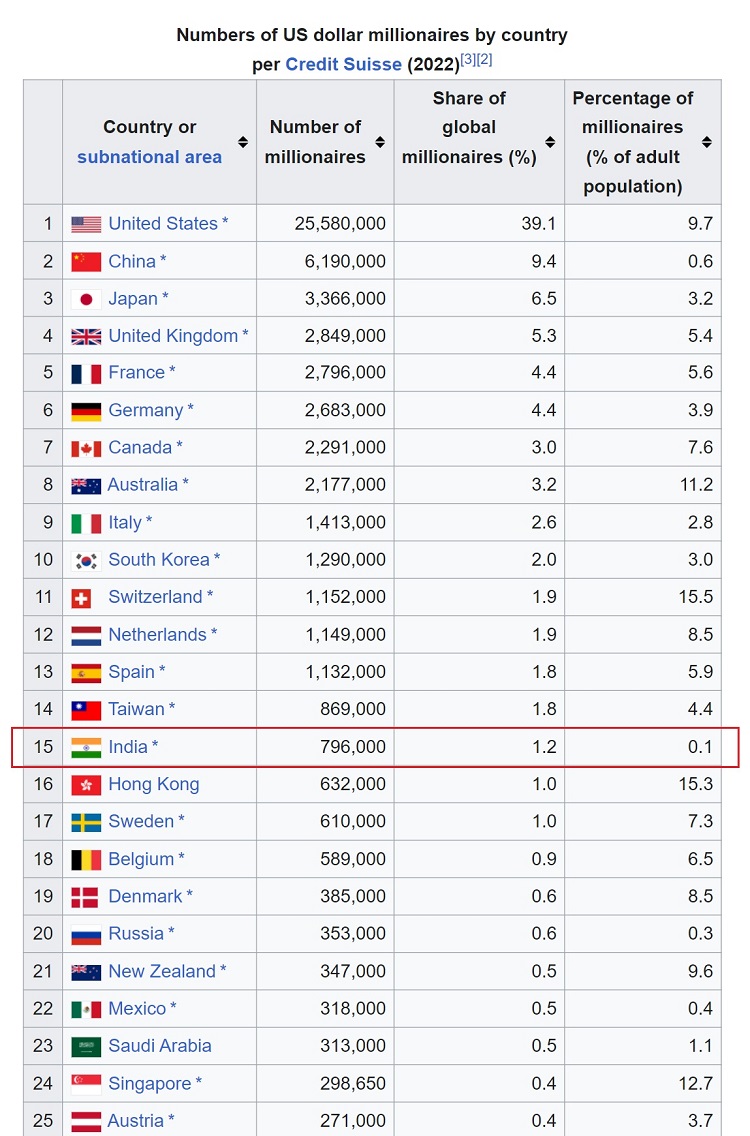Open the Credit Suisse link in caption
This screenshot has width=750, height=1136.
(343, 64)
